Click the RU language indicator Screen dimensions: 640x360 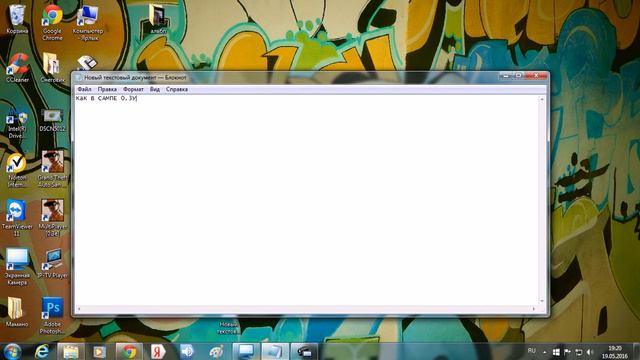[x=531, y=351]
